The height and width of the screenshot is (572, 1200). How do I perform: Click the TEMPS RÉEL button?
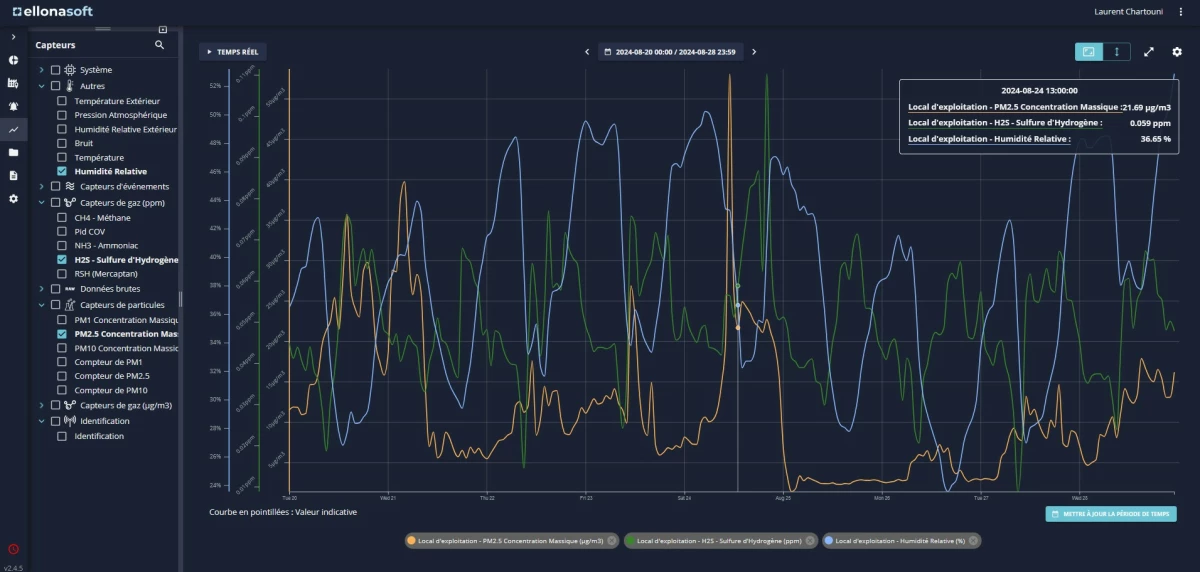pyautogui.click(x=233, y=52)
